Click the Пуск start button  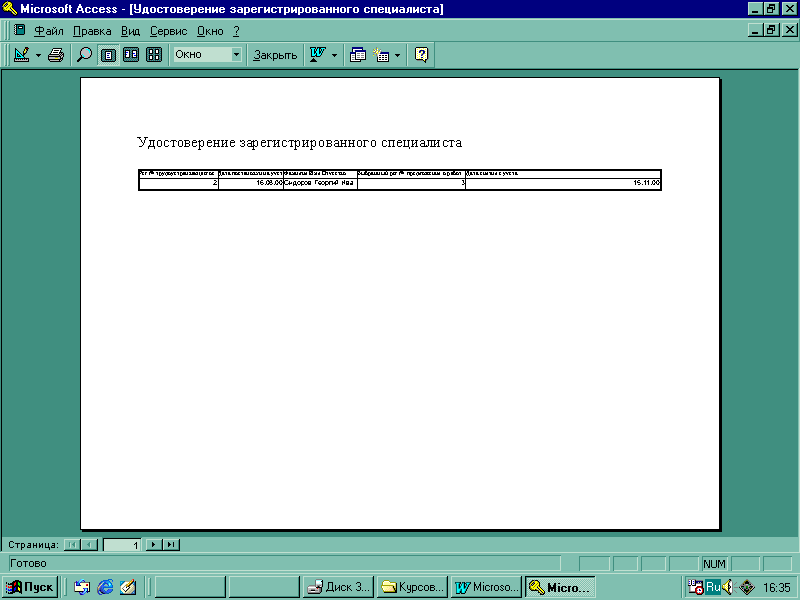tap(31, 587)
